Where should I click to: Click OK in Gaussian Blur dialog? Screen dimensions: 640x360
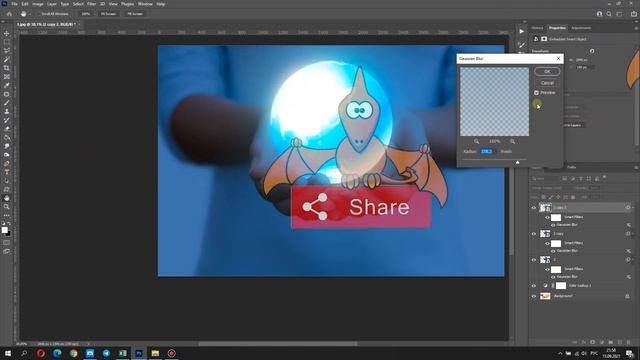547,71
